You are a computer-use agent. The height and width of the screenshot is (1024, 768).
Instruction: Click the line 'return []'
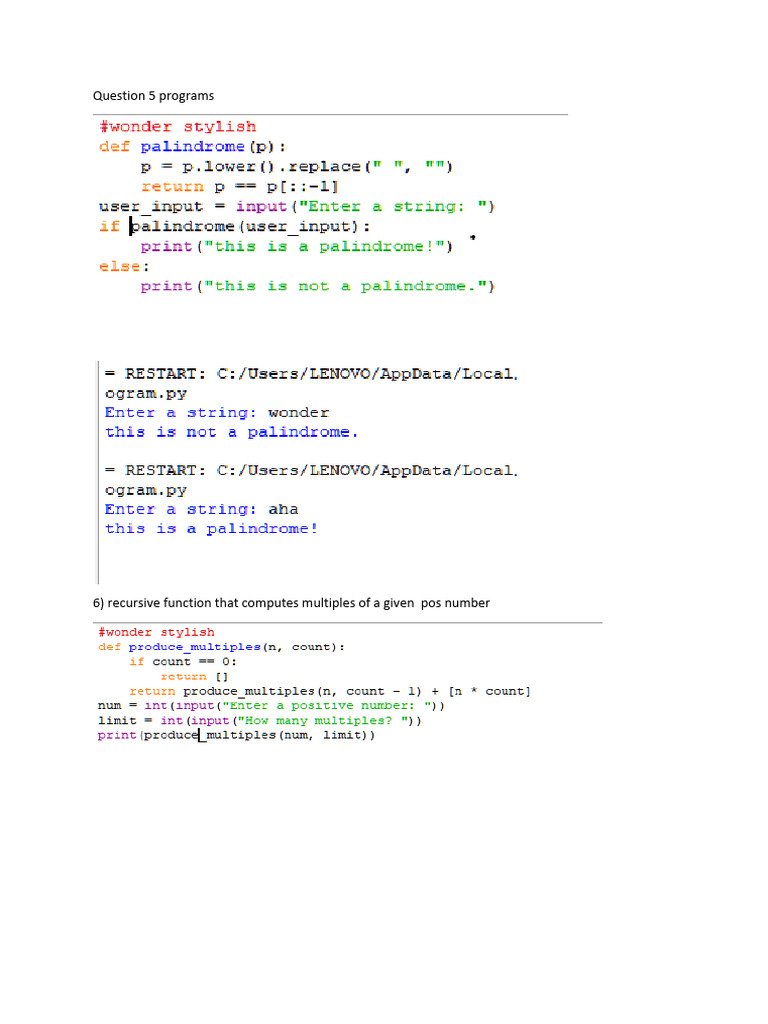(194, 677)
